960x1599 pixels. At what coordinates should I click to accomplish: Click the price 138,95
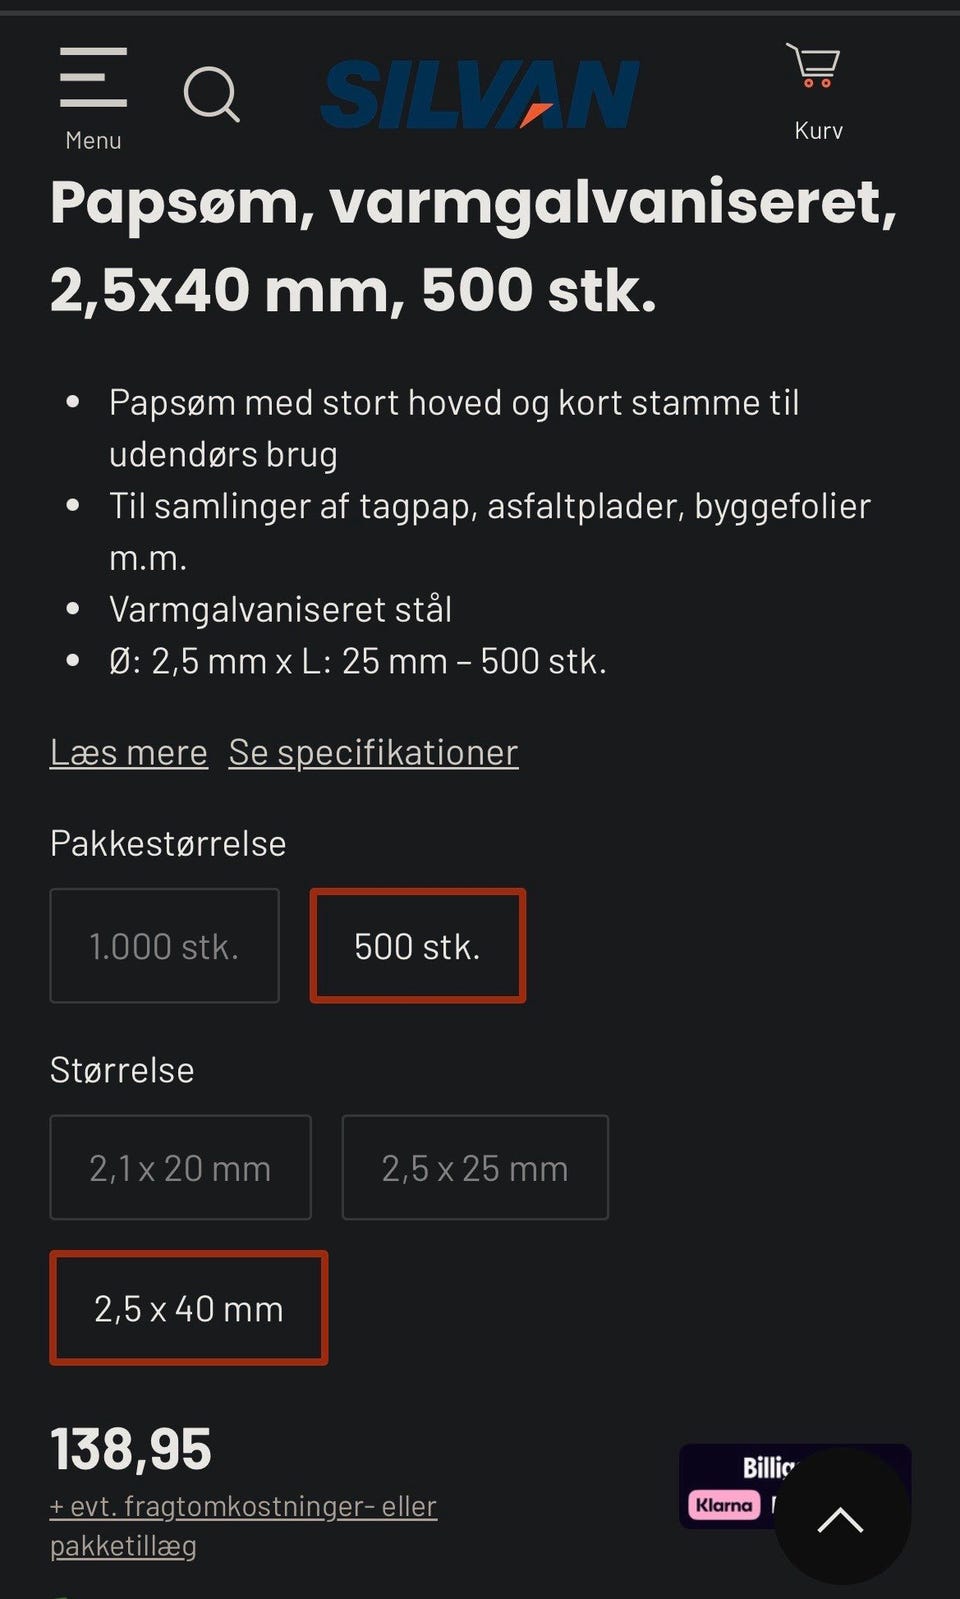(x=131, y=1449)
